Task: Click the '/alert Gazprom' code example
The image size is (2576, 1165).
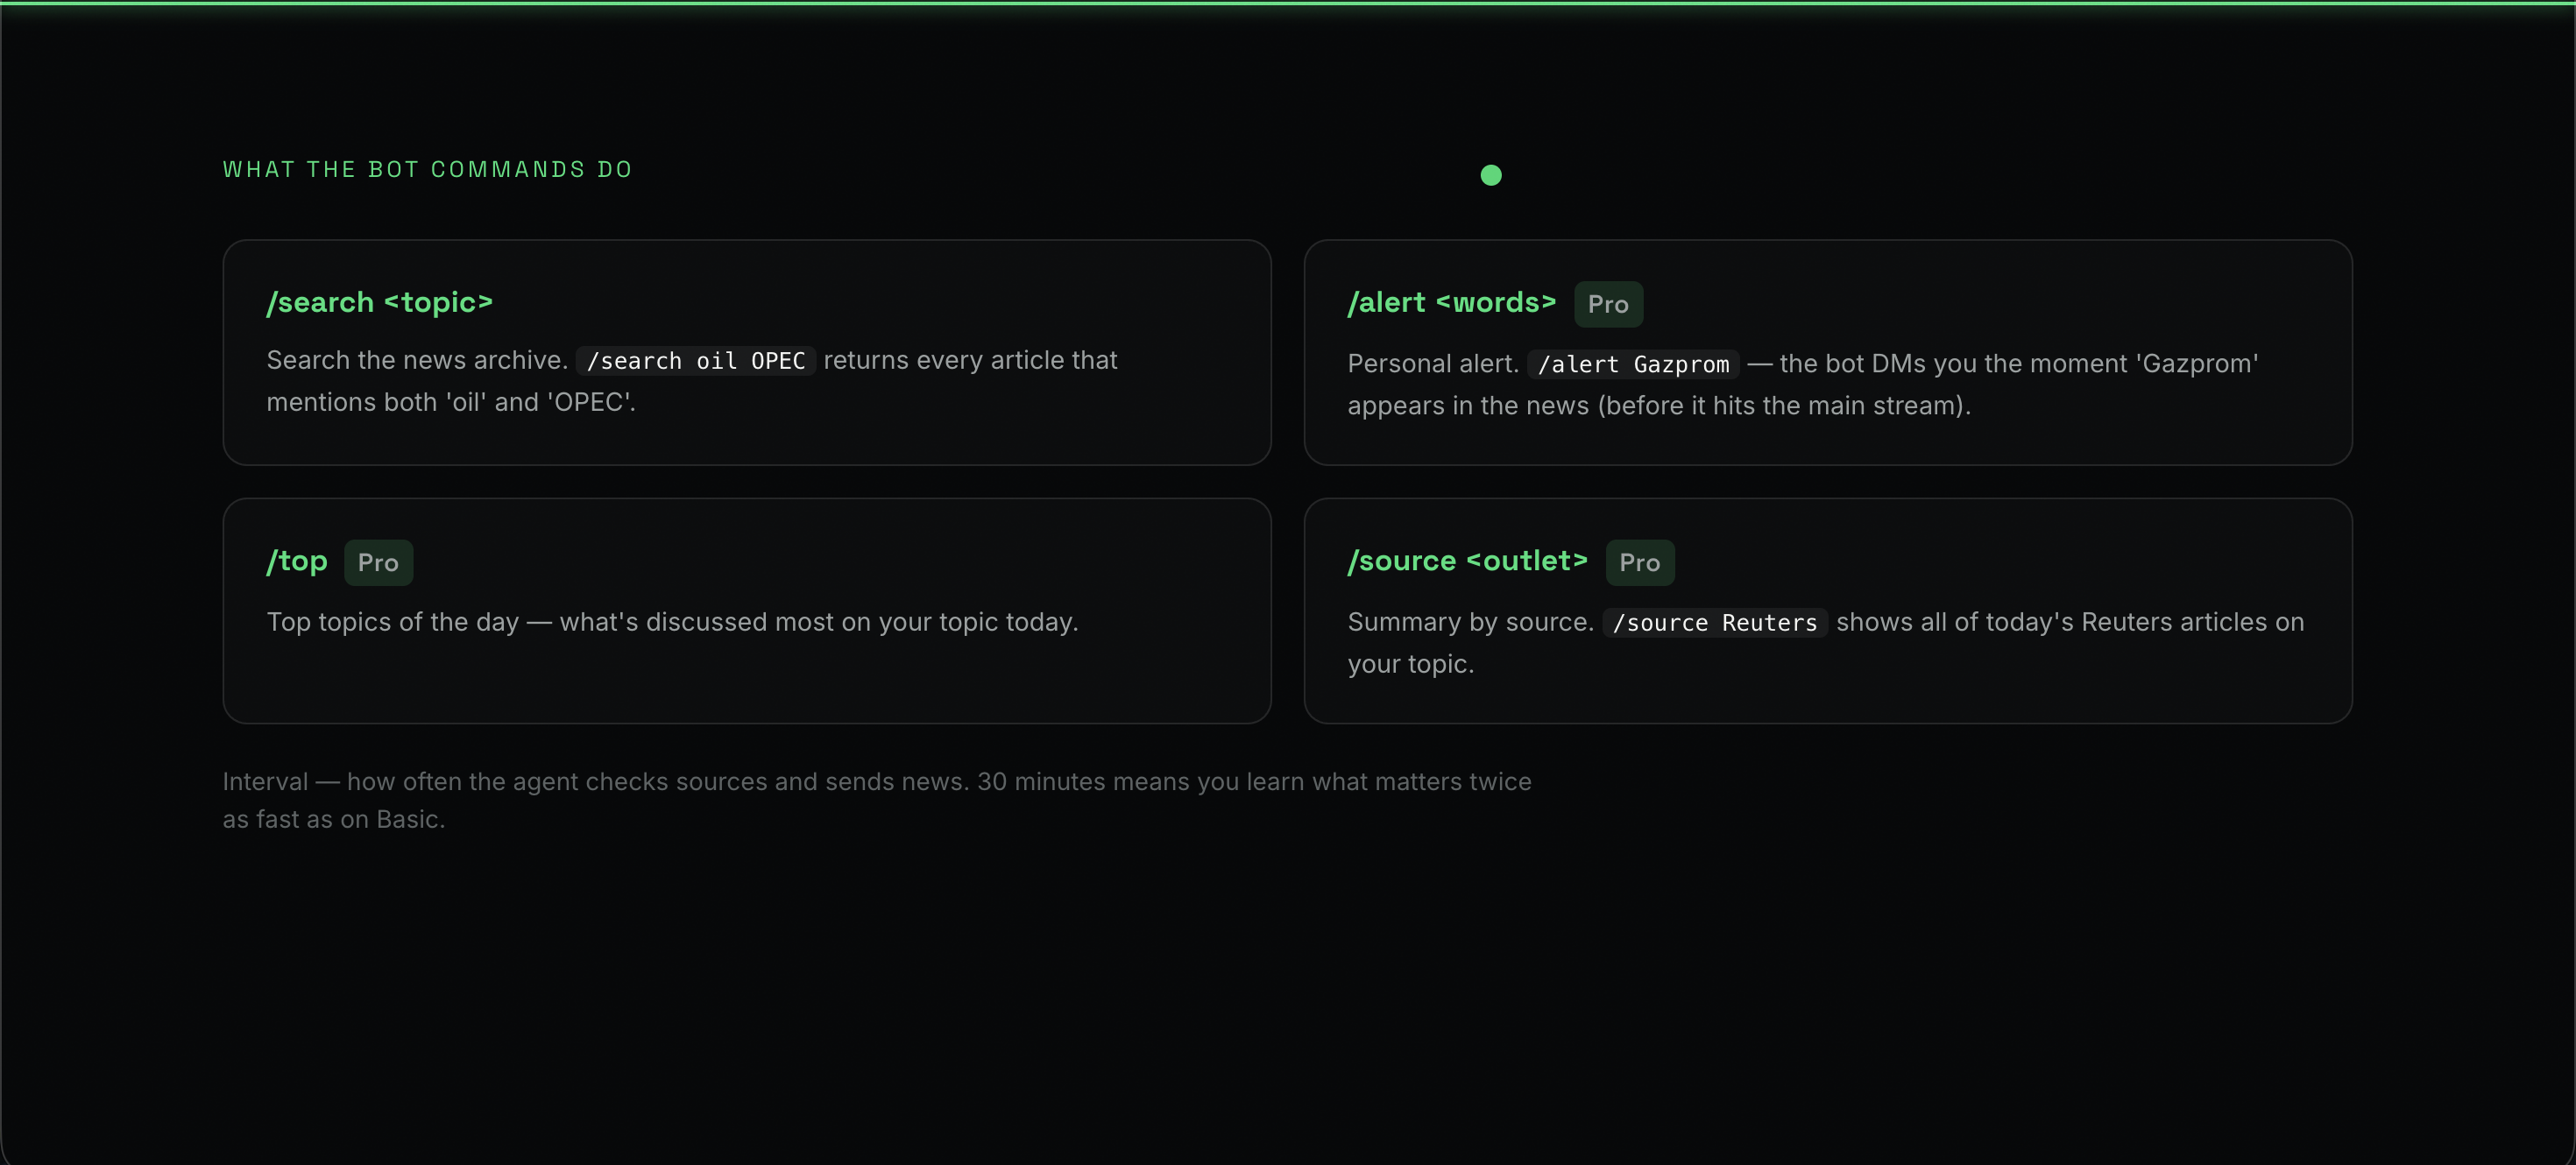Action: (x=1633, y=365)
